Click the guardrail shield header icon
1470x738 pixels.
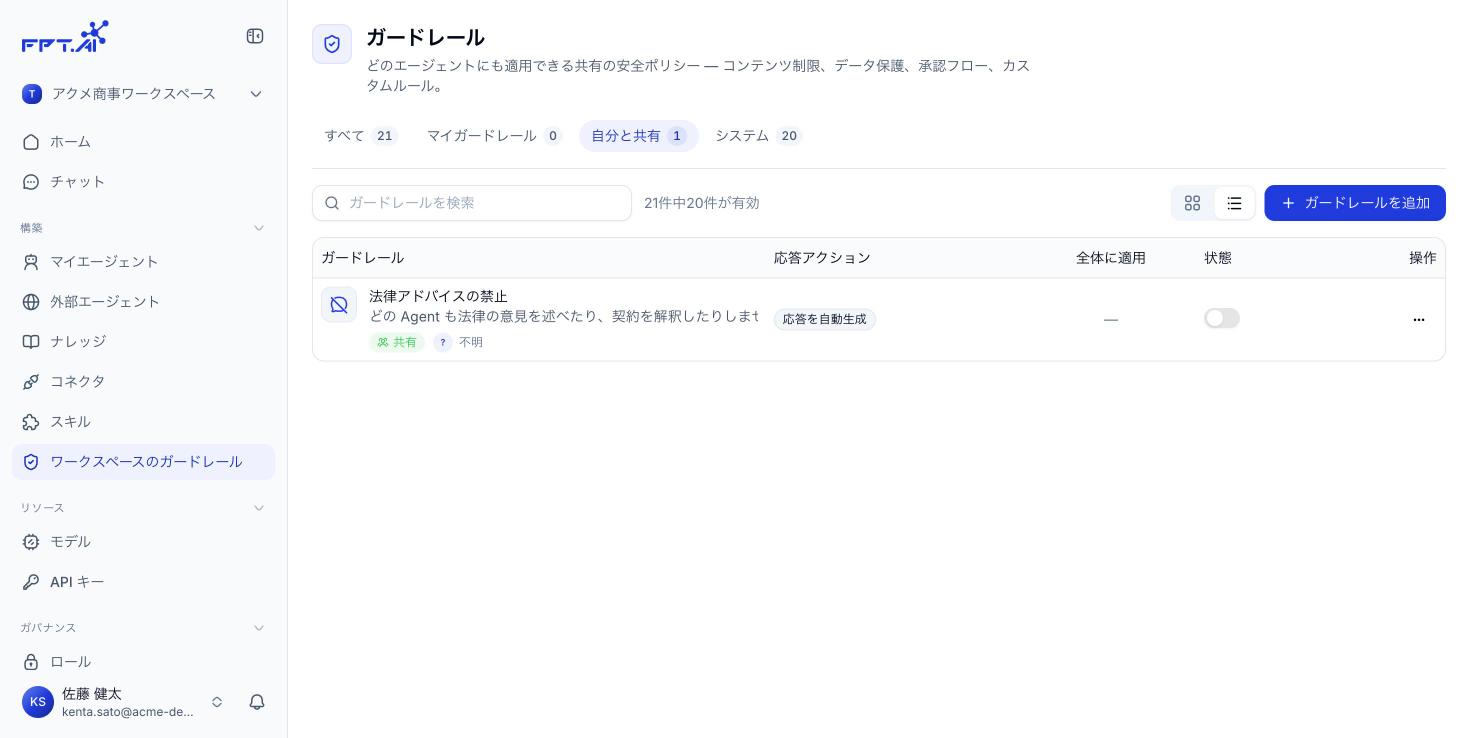tap(332, 44)
